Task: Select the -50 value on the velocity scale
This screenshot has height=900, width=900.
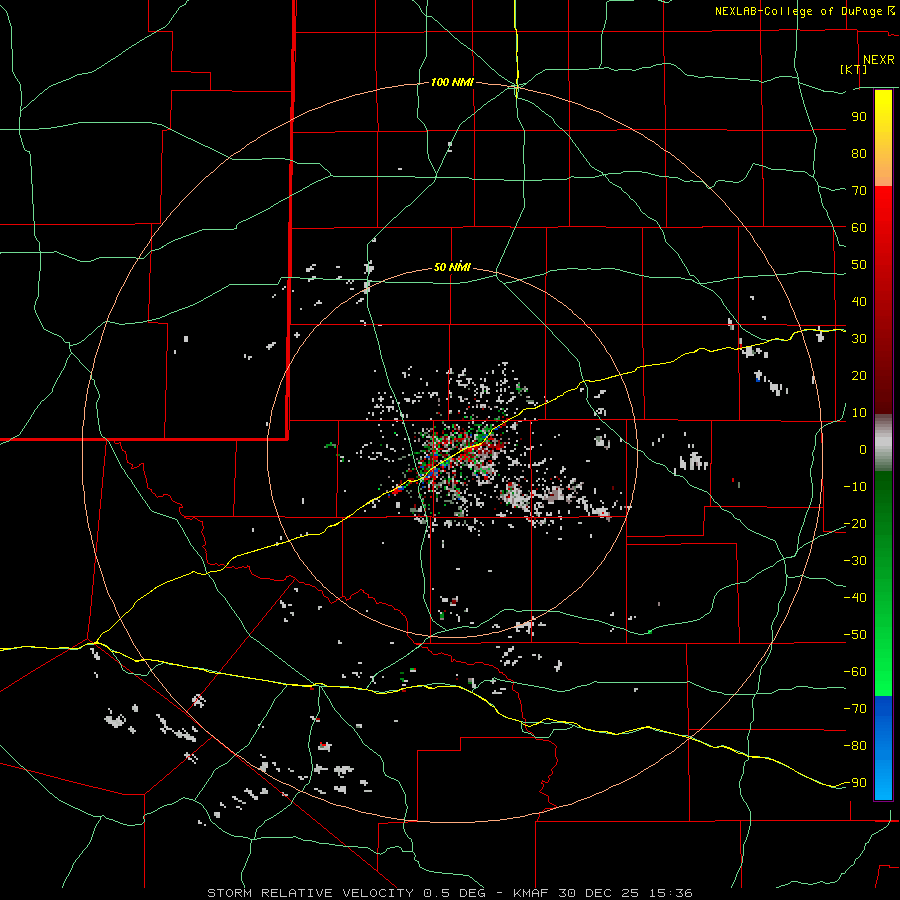Action: (x=855, y=635)
